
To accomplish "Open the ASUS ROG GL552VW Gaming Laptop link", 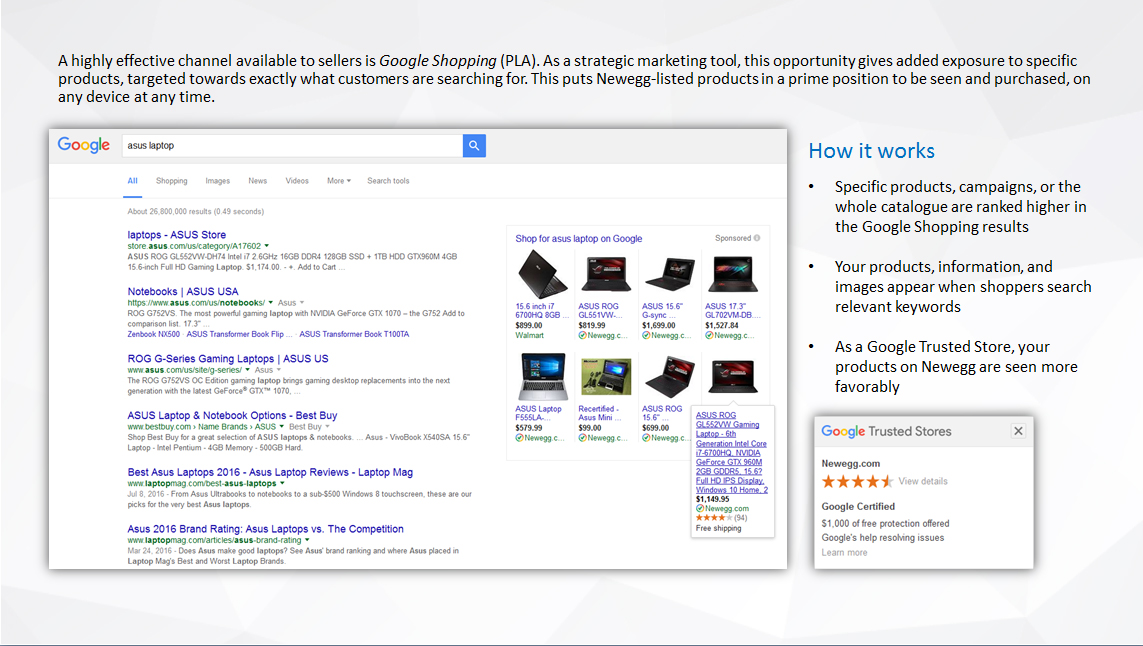I will point(732,453).
